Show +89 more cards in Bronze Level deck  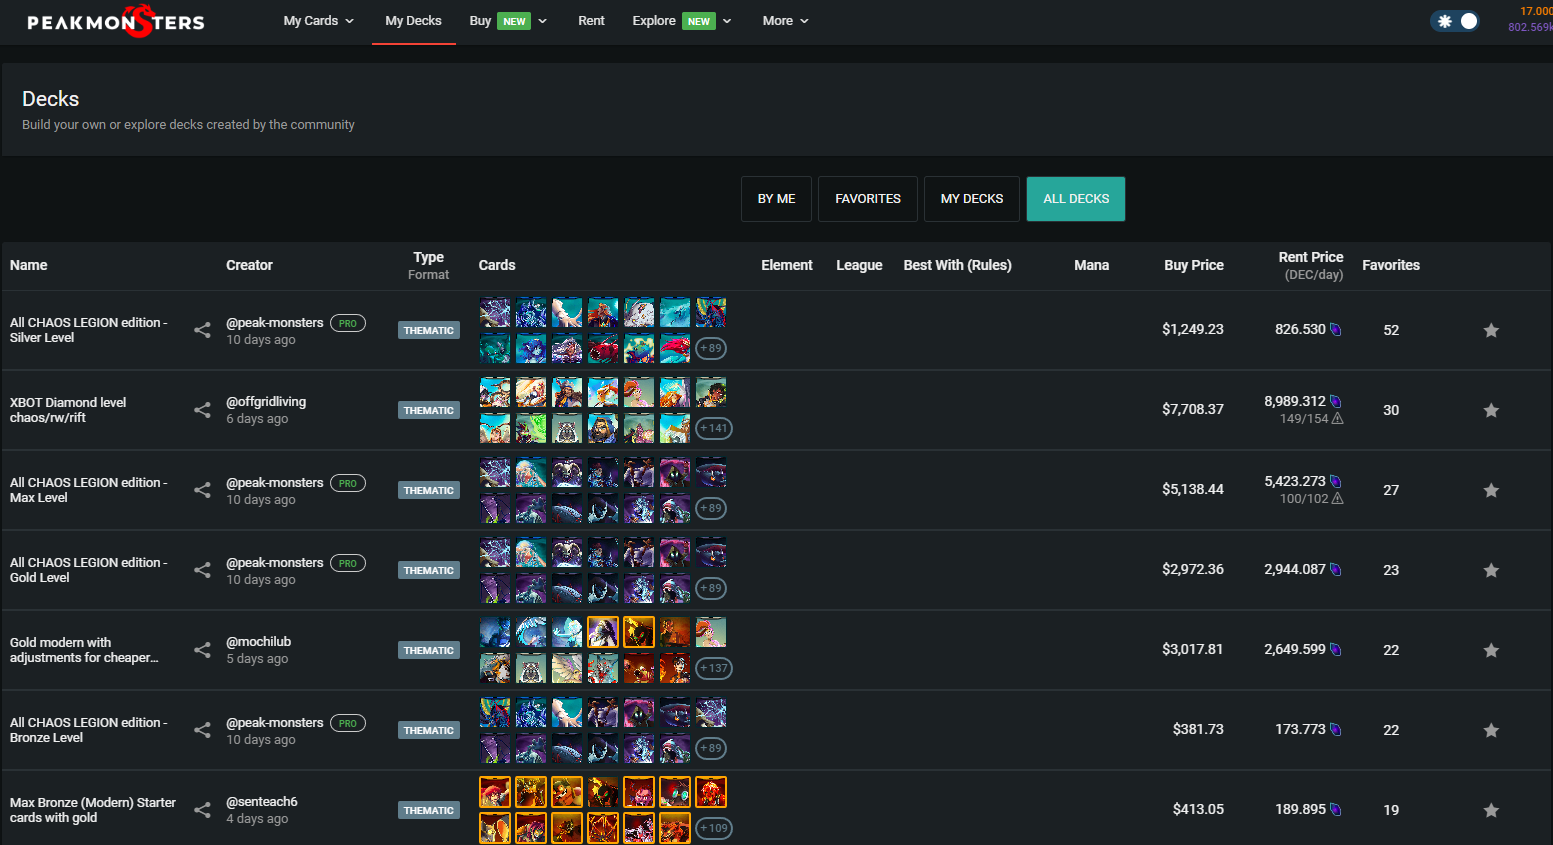point(711,748)
